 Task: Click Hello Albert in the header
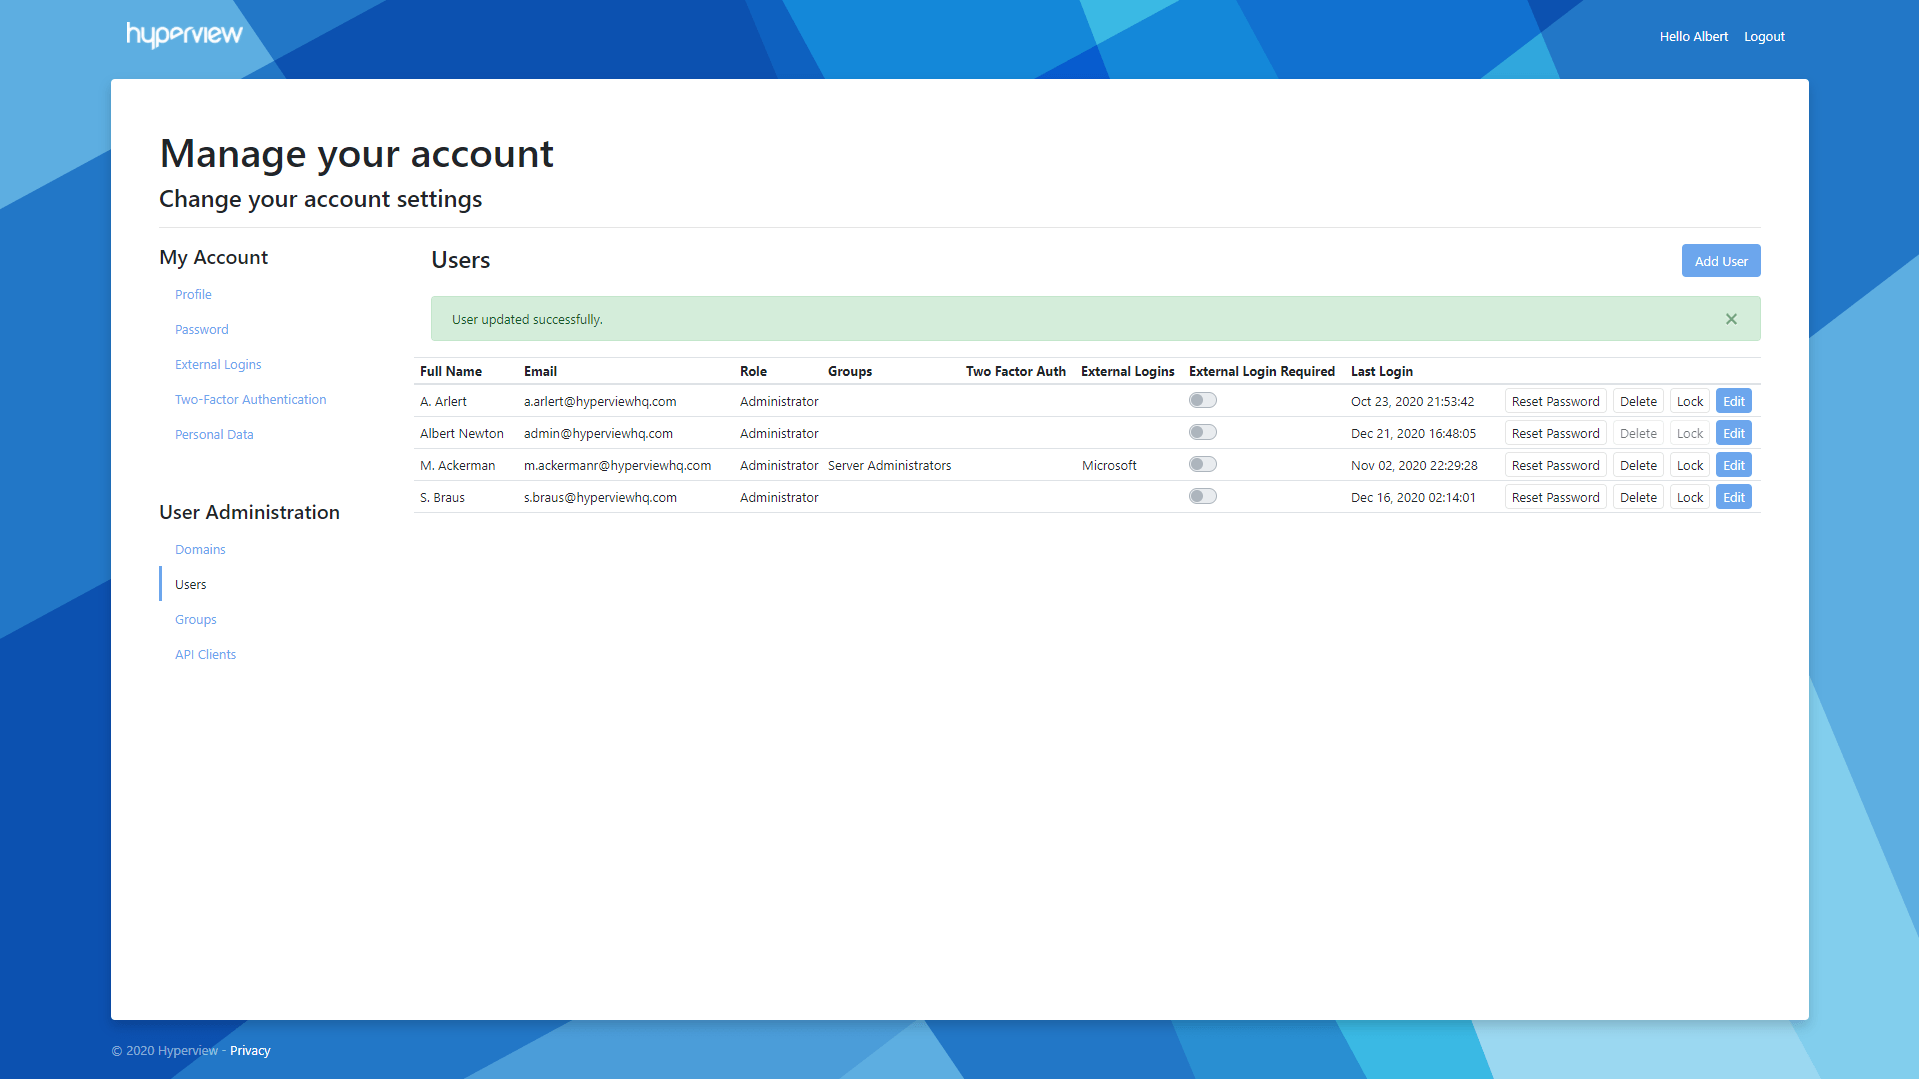[1693, 36]
